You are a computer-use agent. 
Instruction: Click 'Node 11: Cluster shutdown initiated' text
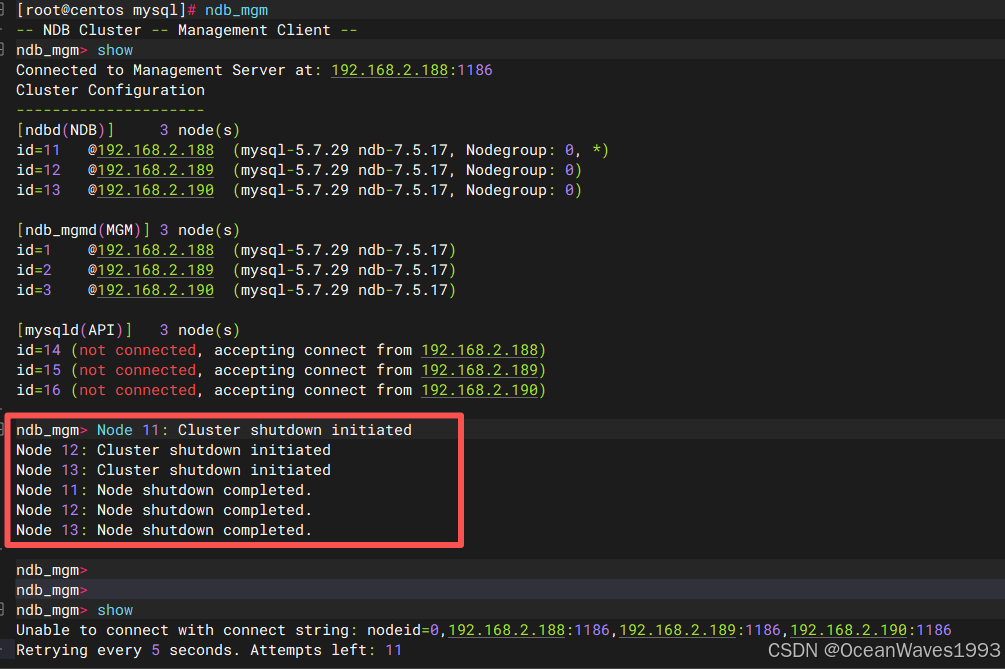(x=254, y=430)
